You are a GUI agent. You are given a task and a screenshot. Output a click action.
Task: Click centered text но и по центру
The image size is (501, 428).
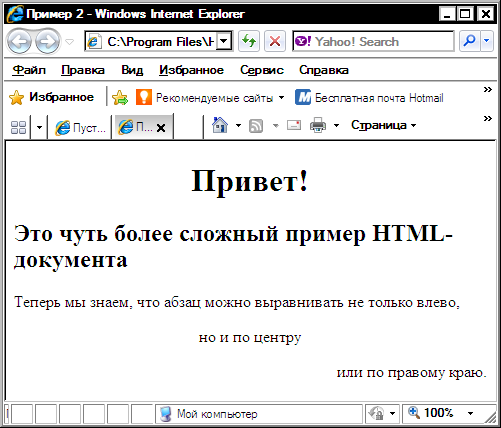coord(250,337)
